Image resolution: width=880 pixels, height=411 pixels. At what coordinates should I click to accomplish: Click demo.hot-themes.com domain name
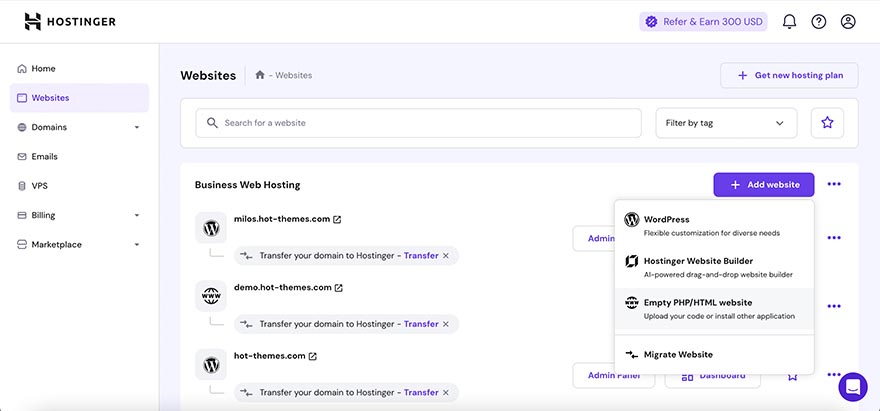pyautogui.click(x=283, y=287)
